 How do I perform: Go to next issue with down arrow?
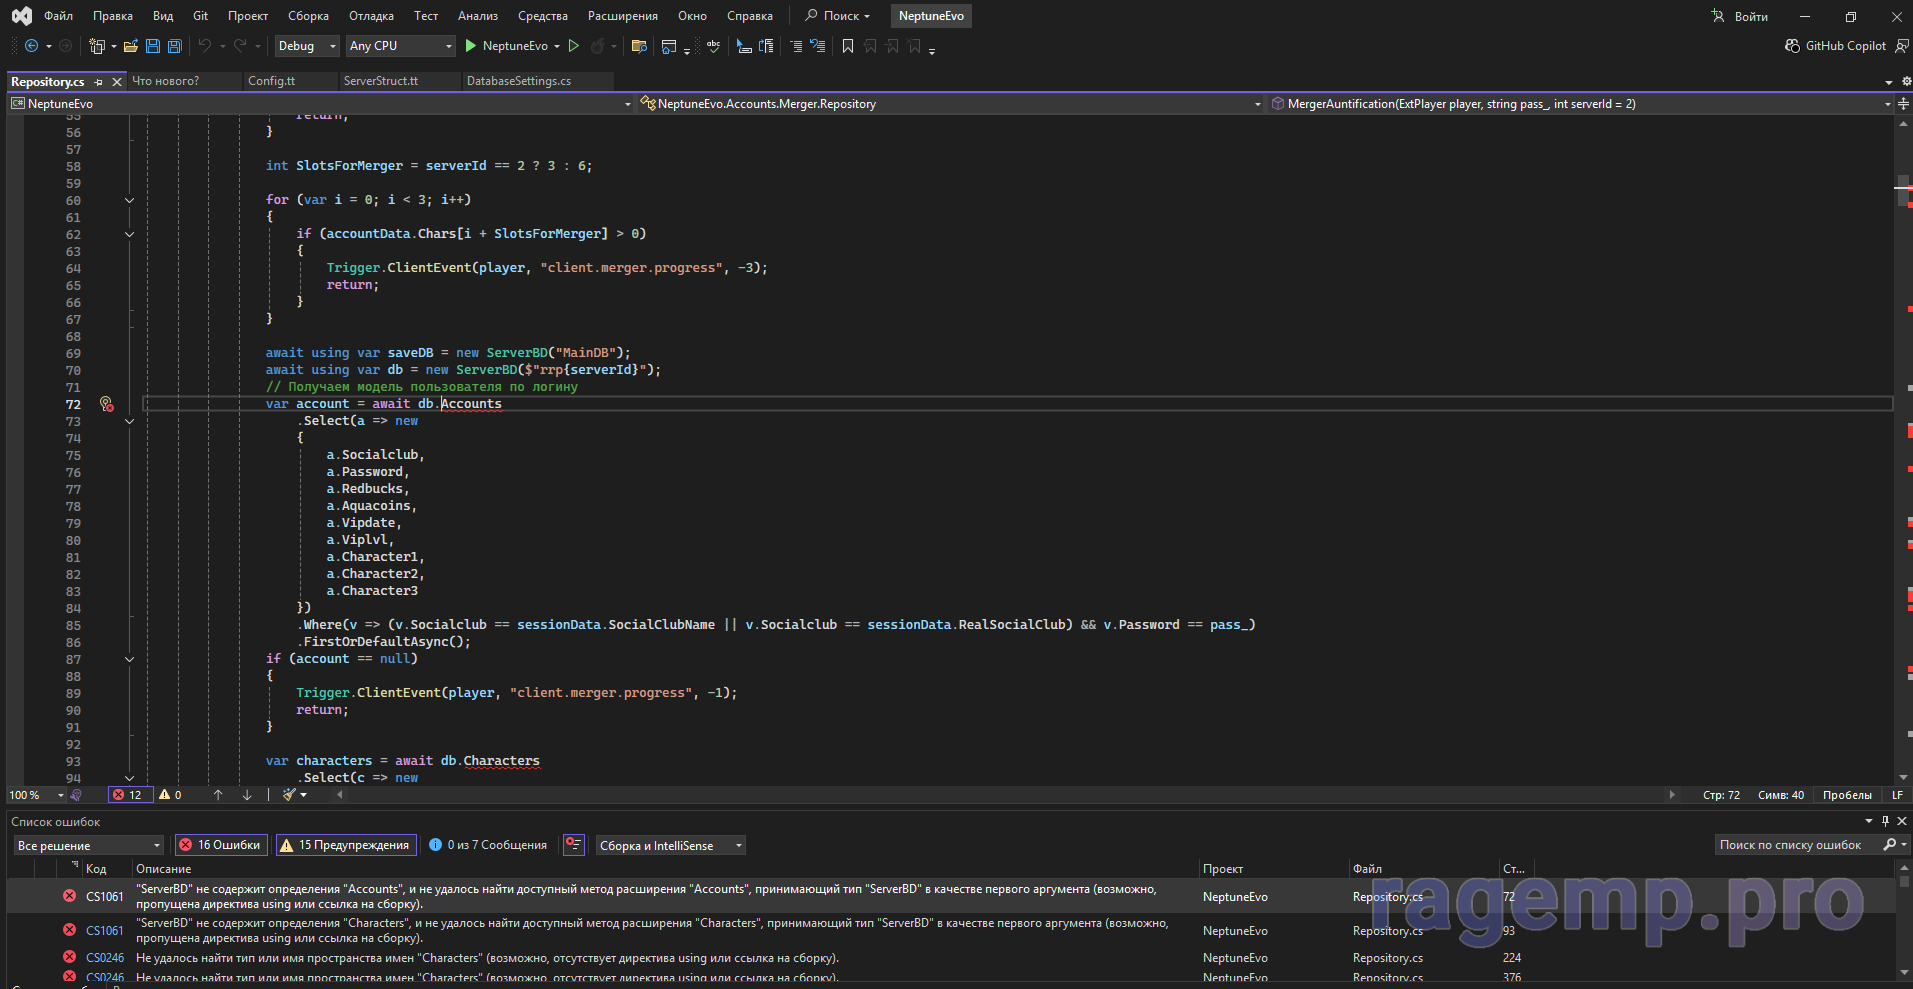click(247, 795)
